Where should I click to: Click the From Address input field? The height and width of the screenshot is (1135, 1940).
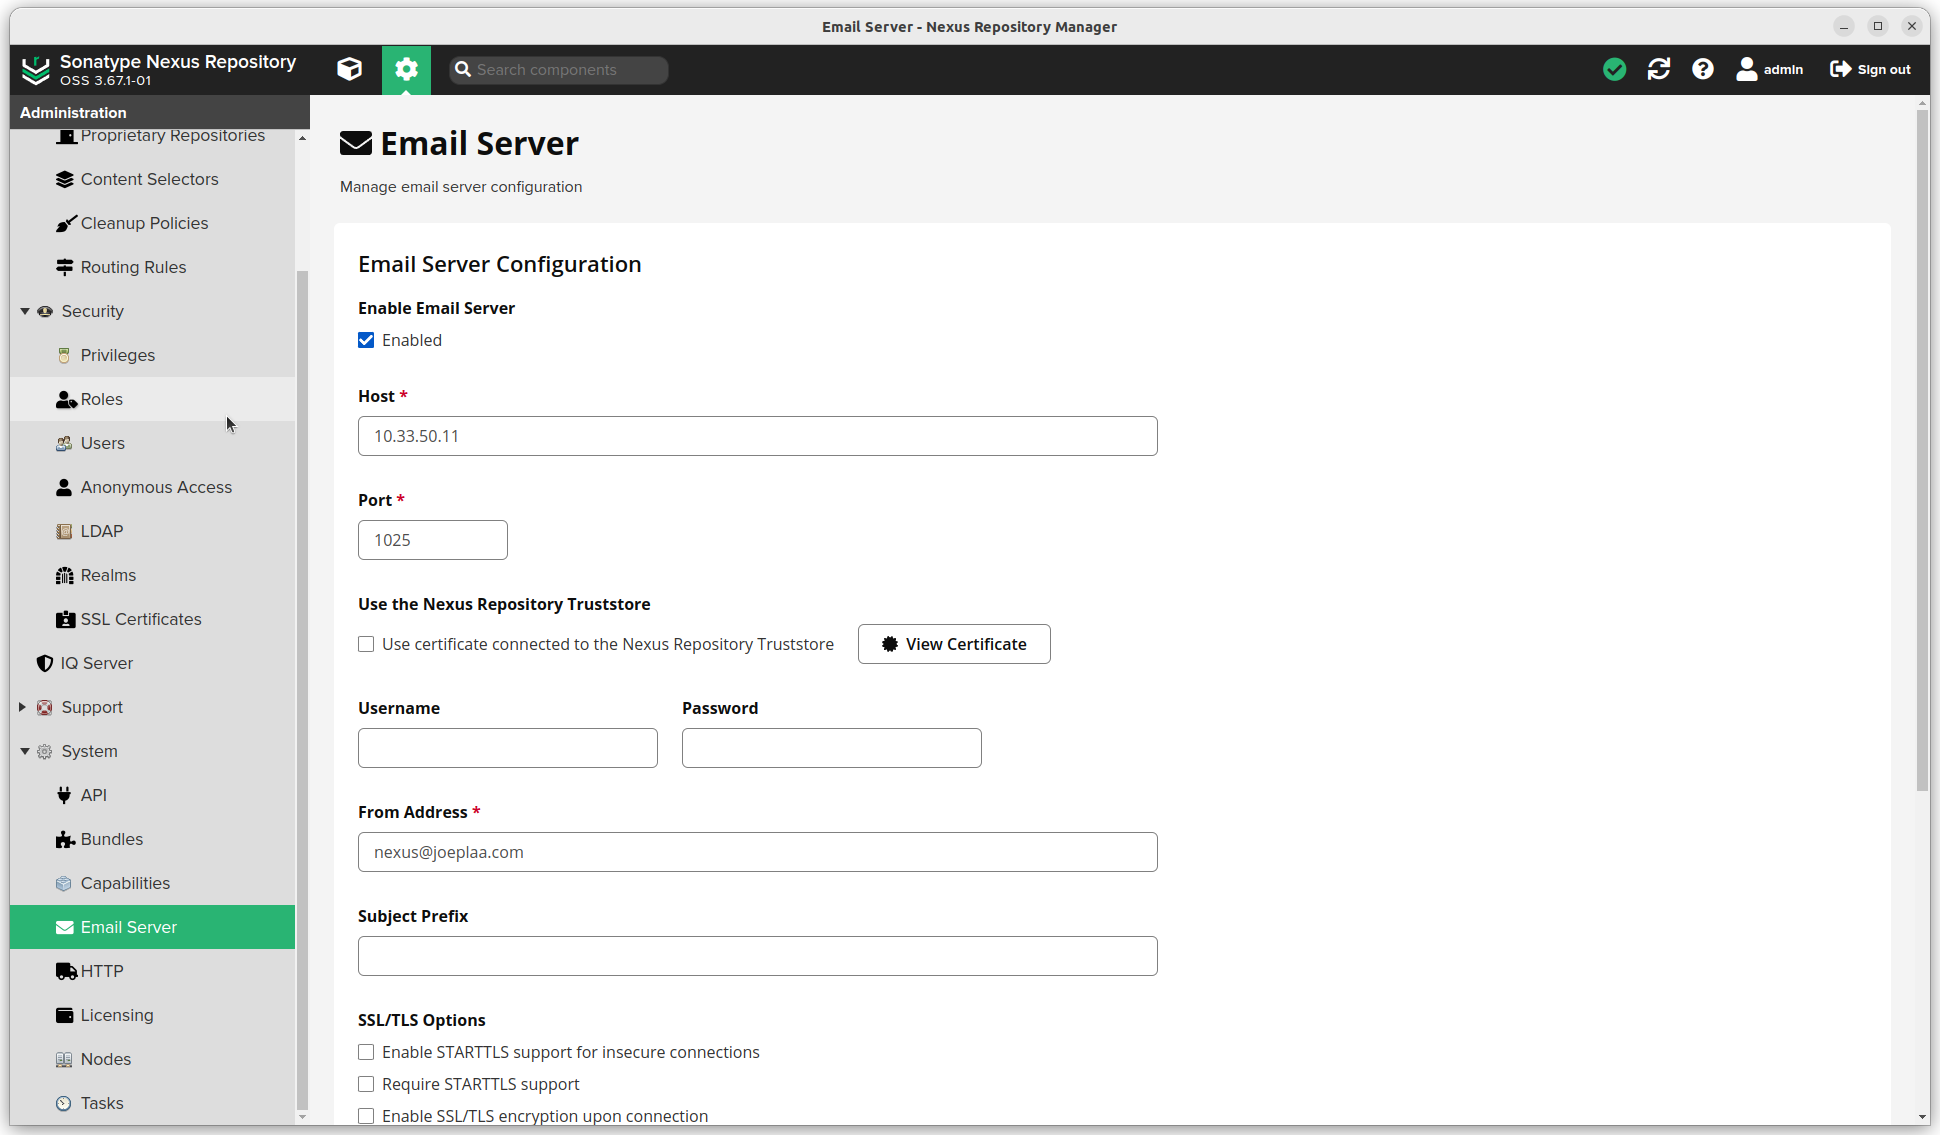coord(758,852)
